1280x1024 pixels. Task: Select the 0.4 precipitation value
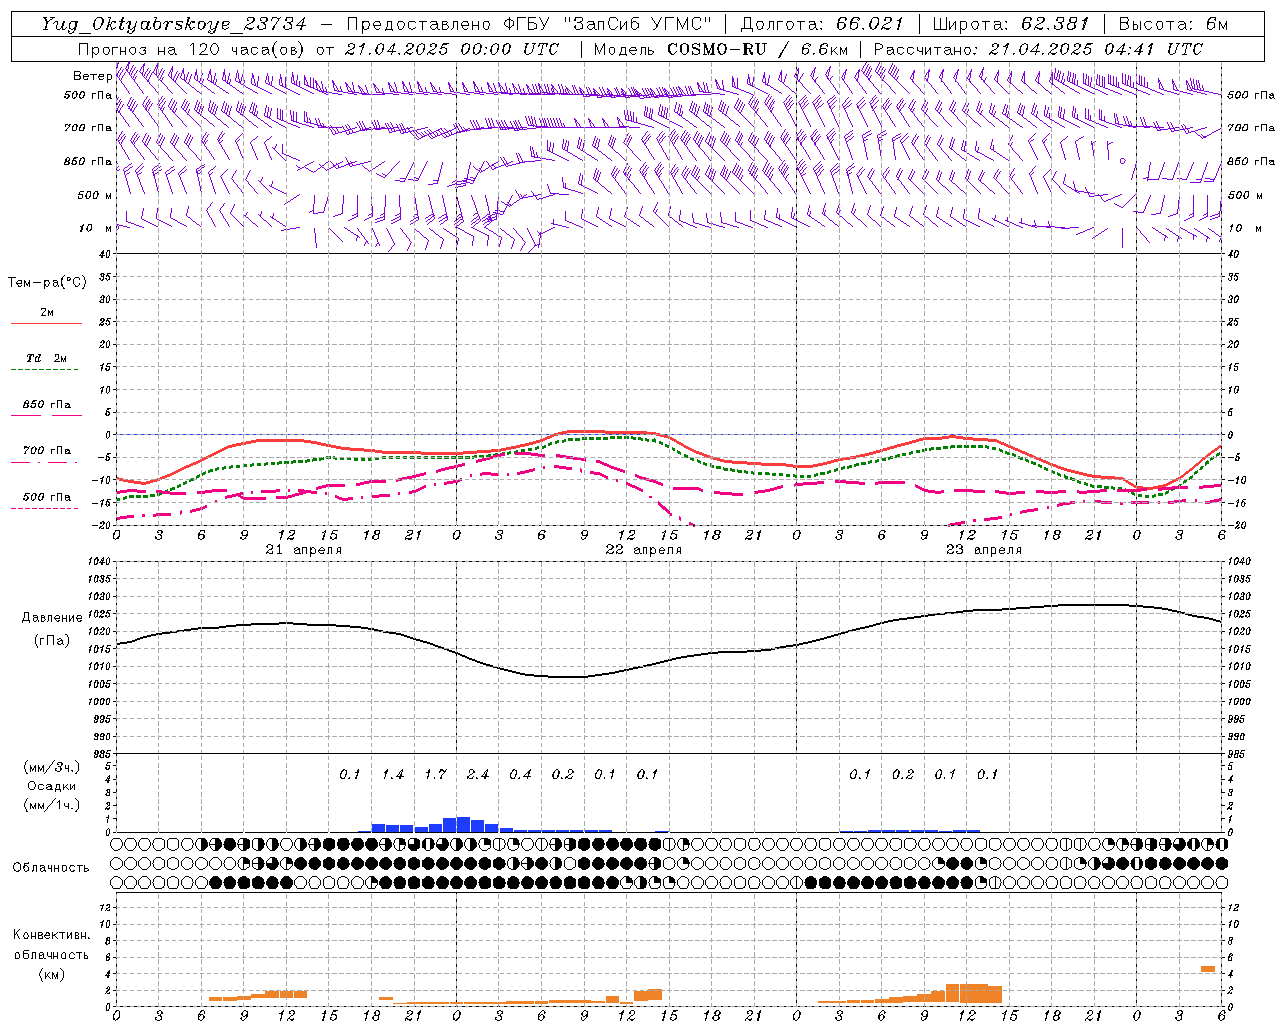pos(520,774)
